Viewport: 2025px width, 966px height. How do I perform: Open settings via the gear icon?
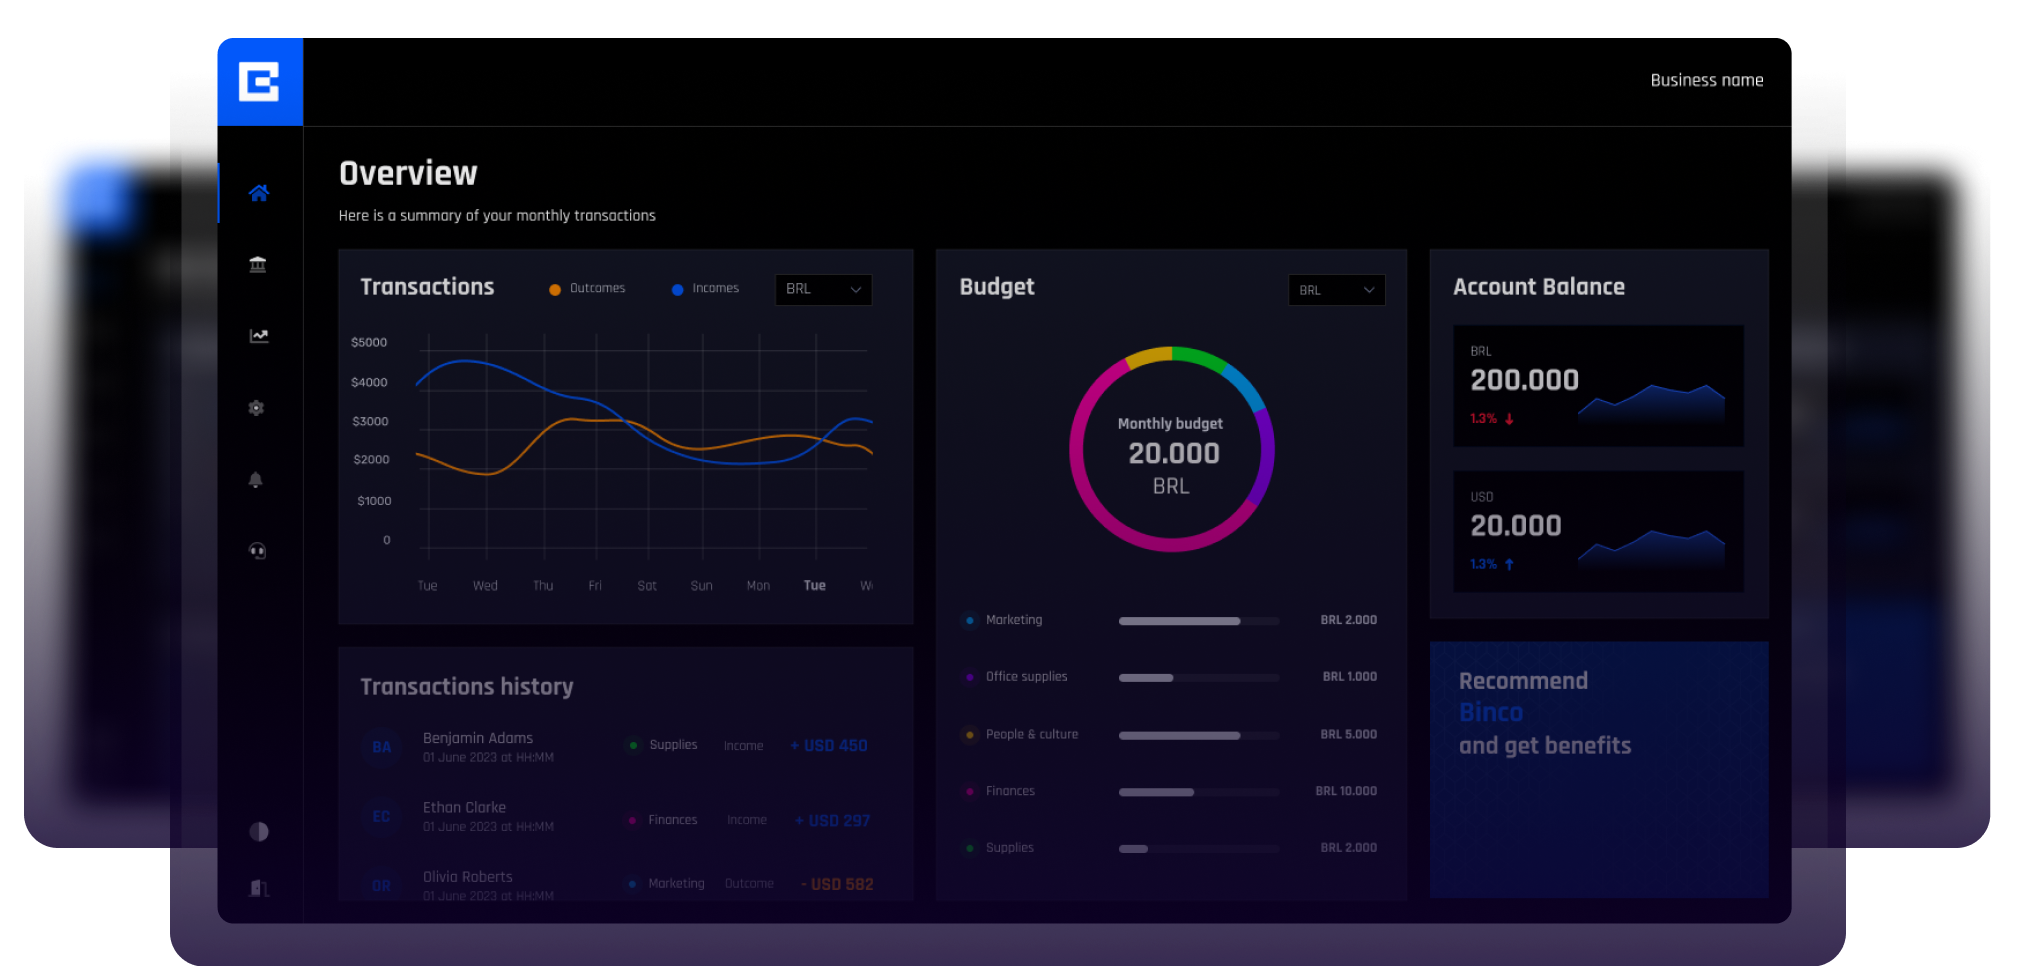pos(257,408)
